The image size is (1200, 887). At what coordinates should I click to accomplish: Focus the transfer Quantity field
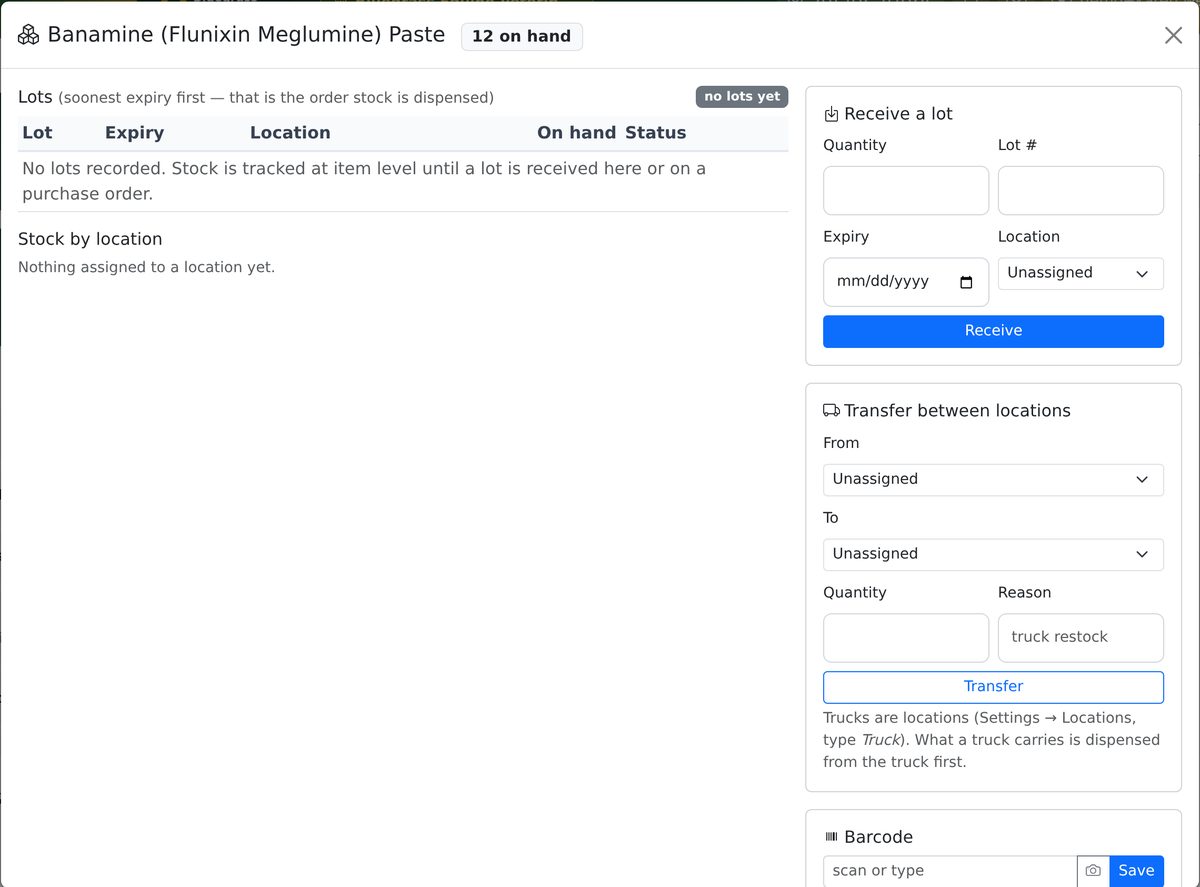point(906,637)
